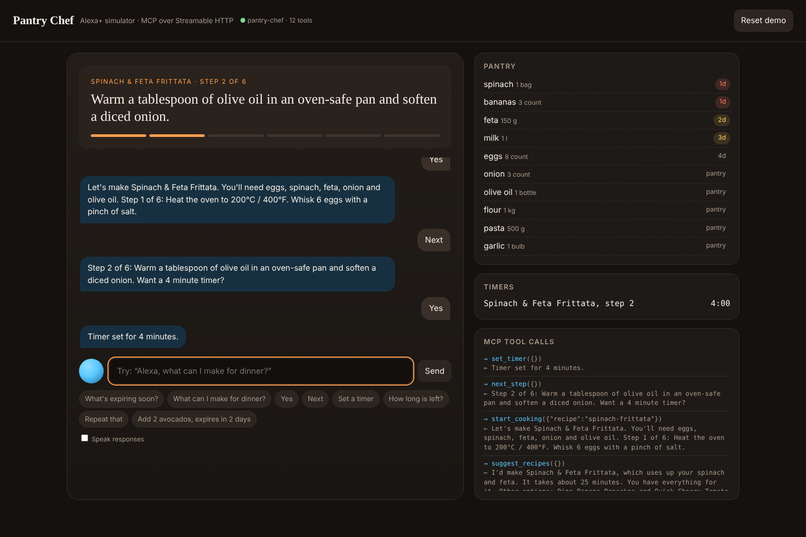Click the milk 3d expiry badge
This screenshot has height=537, width=806.
coord(722,138)
